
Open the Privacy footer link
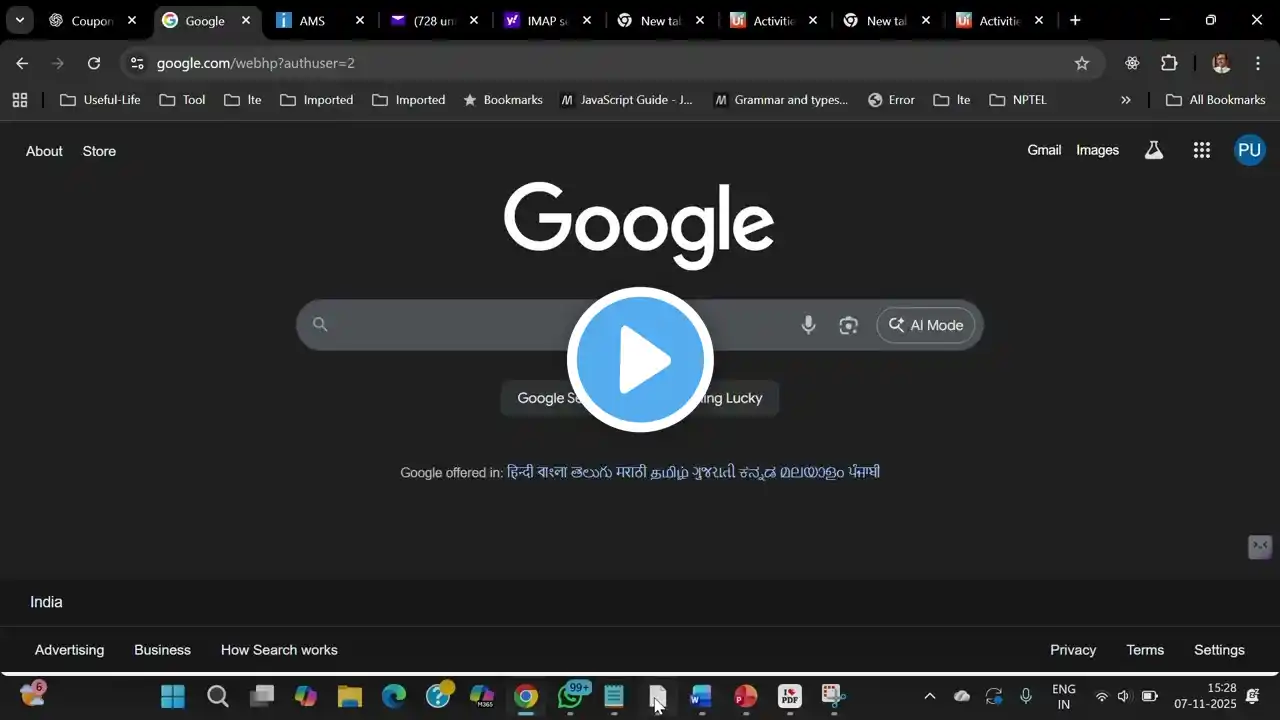click(1073, 650)
